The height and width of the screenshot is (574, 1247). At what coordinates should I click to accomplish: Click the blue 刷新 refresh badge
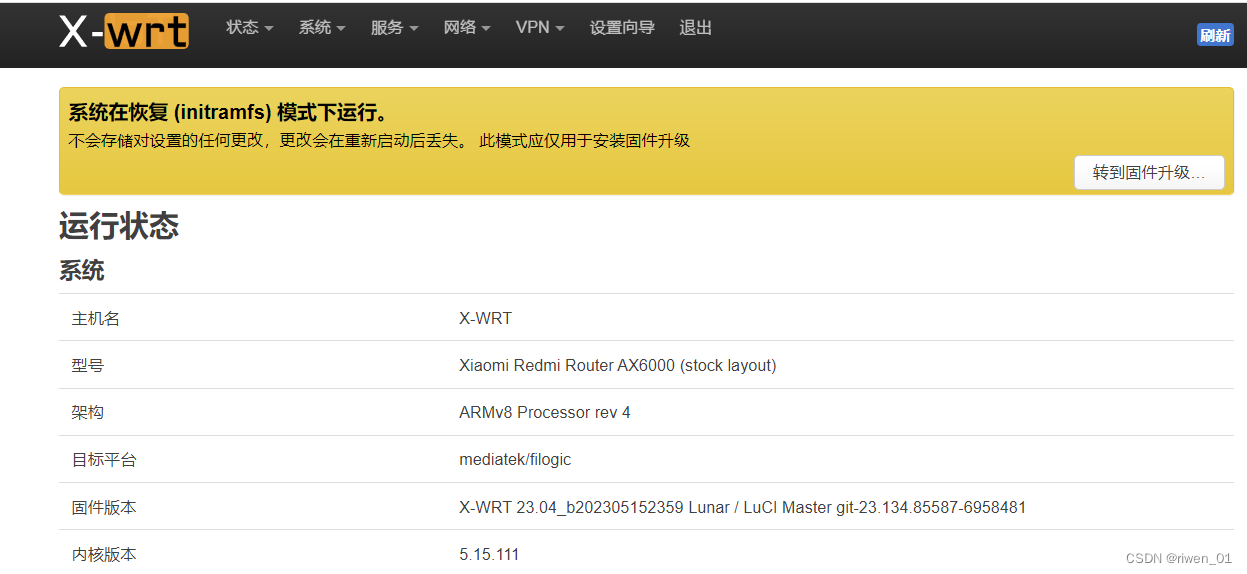click(1215, 35)
